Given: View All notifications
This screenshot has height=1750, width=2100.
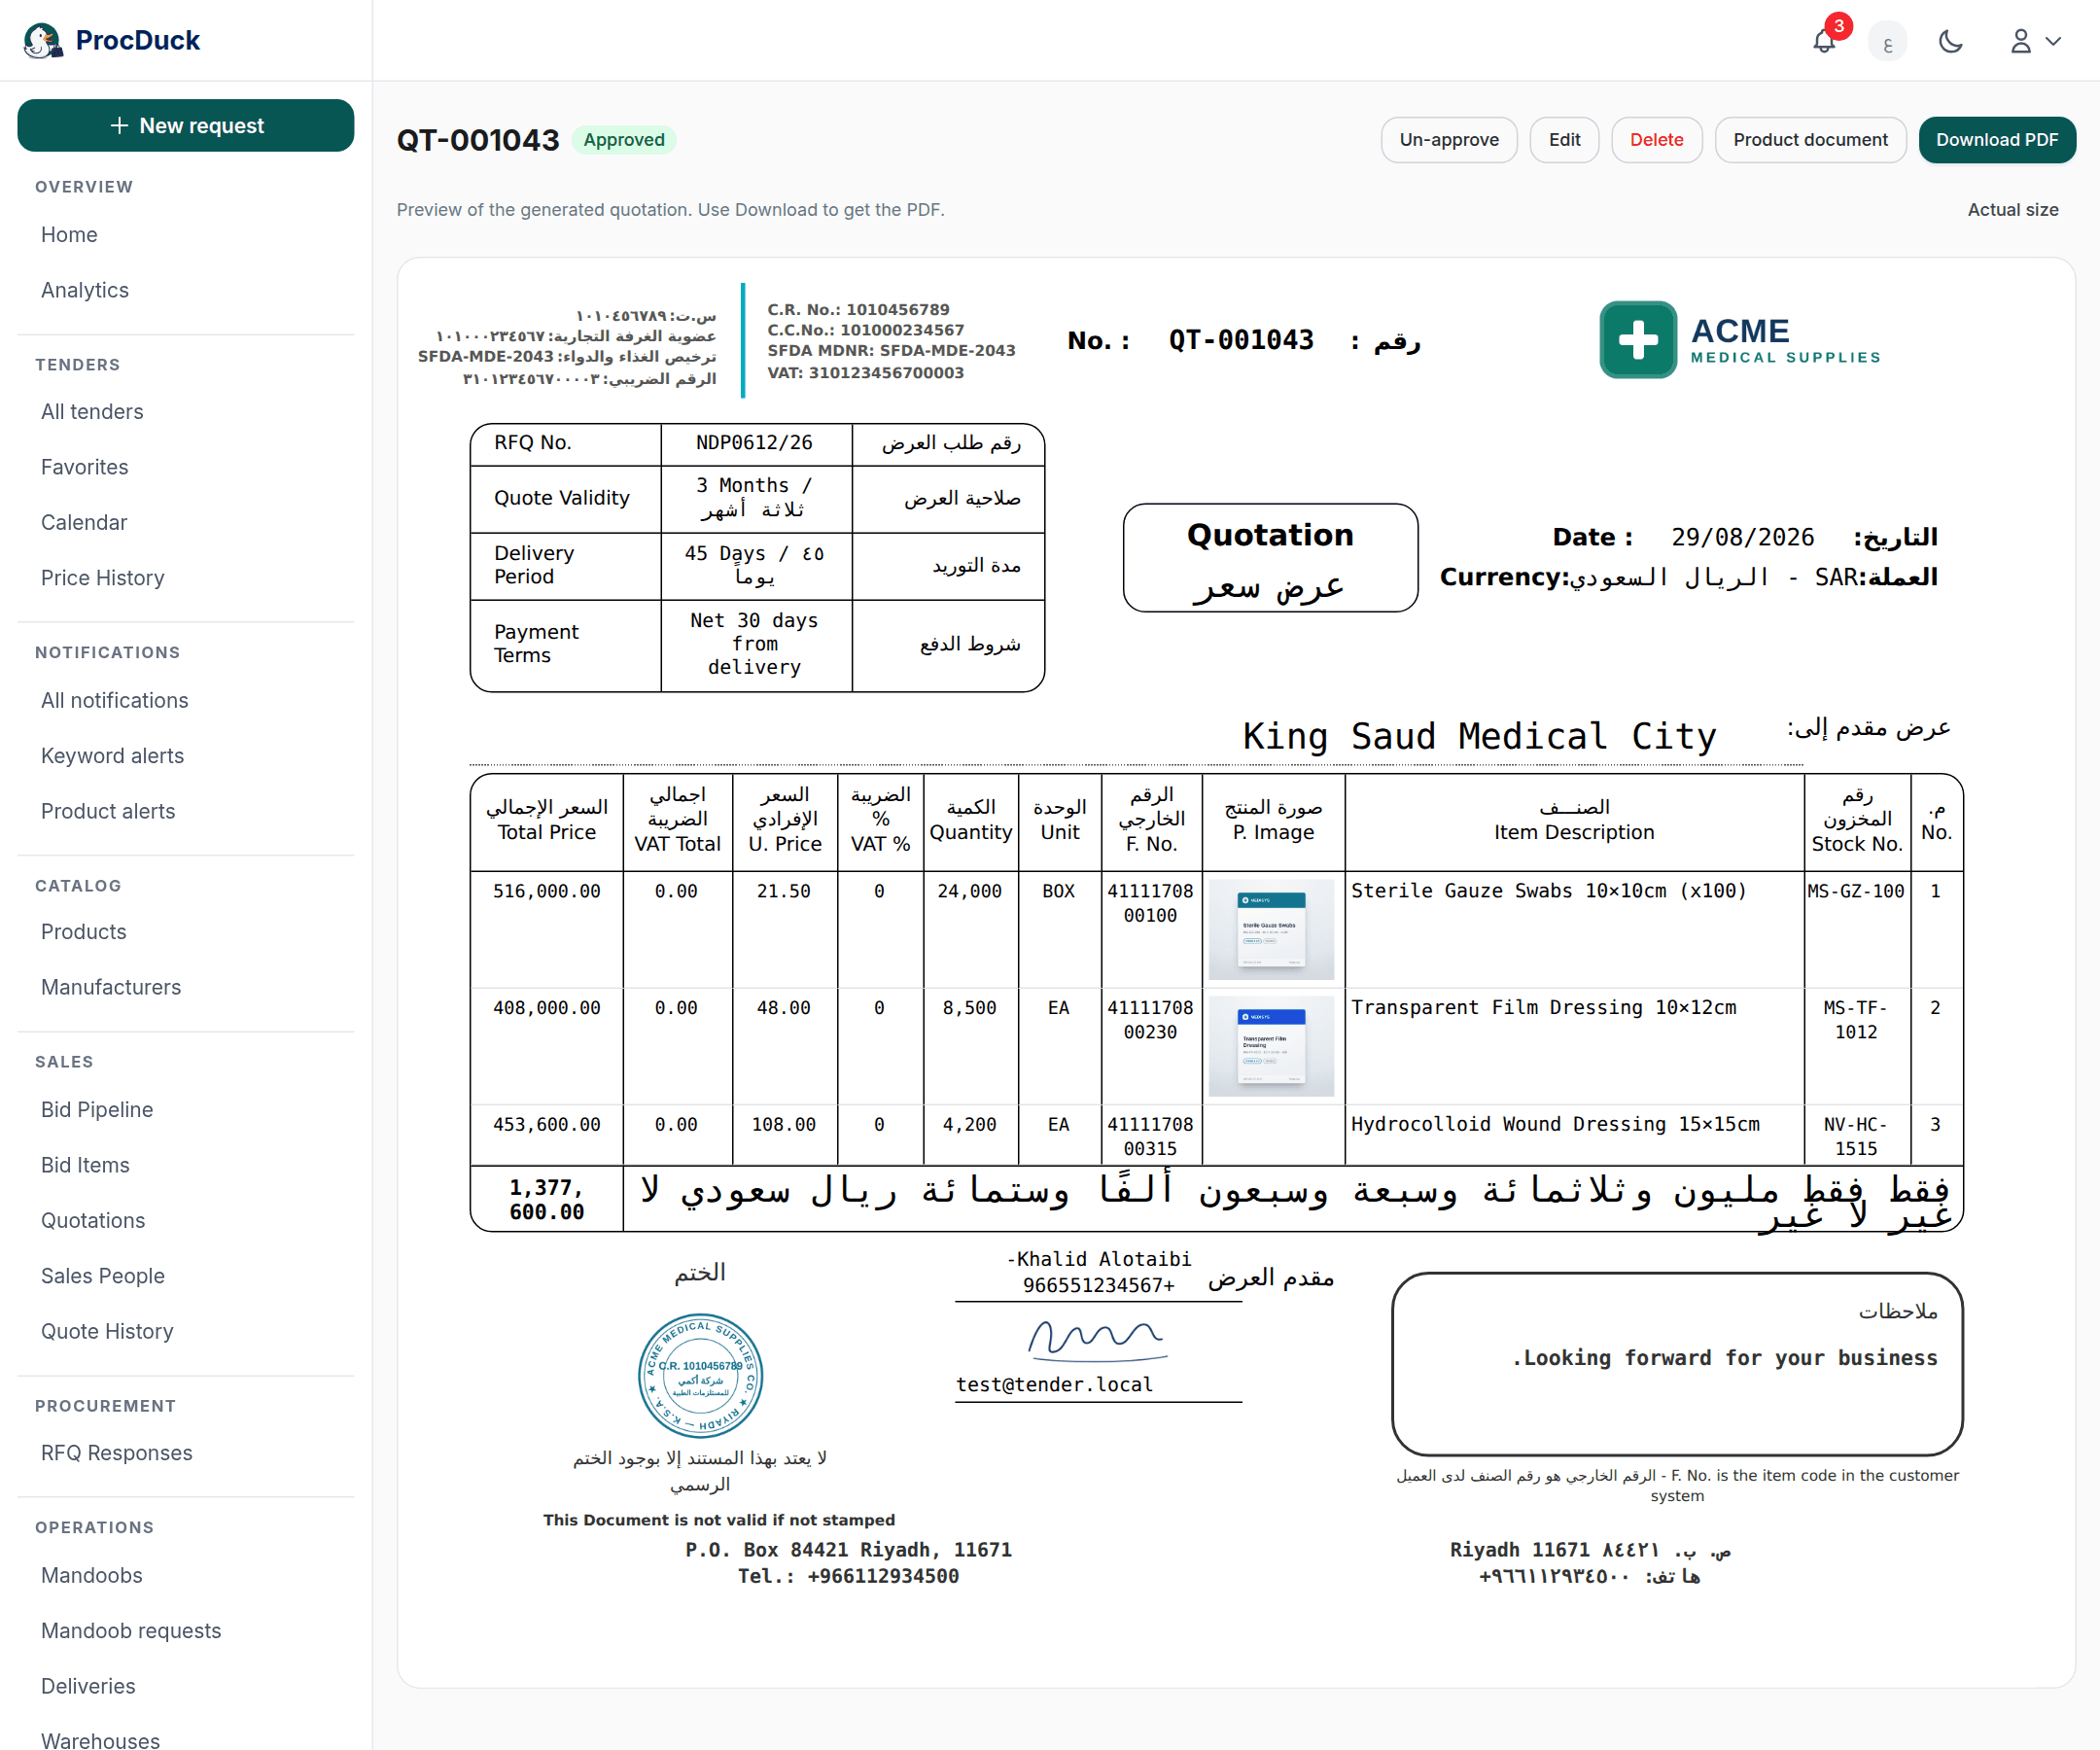Looking at the screenshot, I should 115,701.
